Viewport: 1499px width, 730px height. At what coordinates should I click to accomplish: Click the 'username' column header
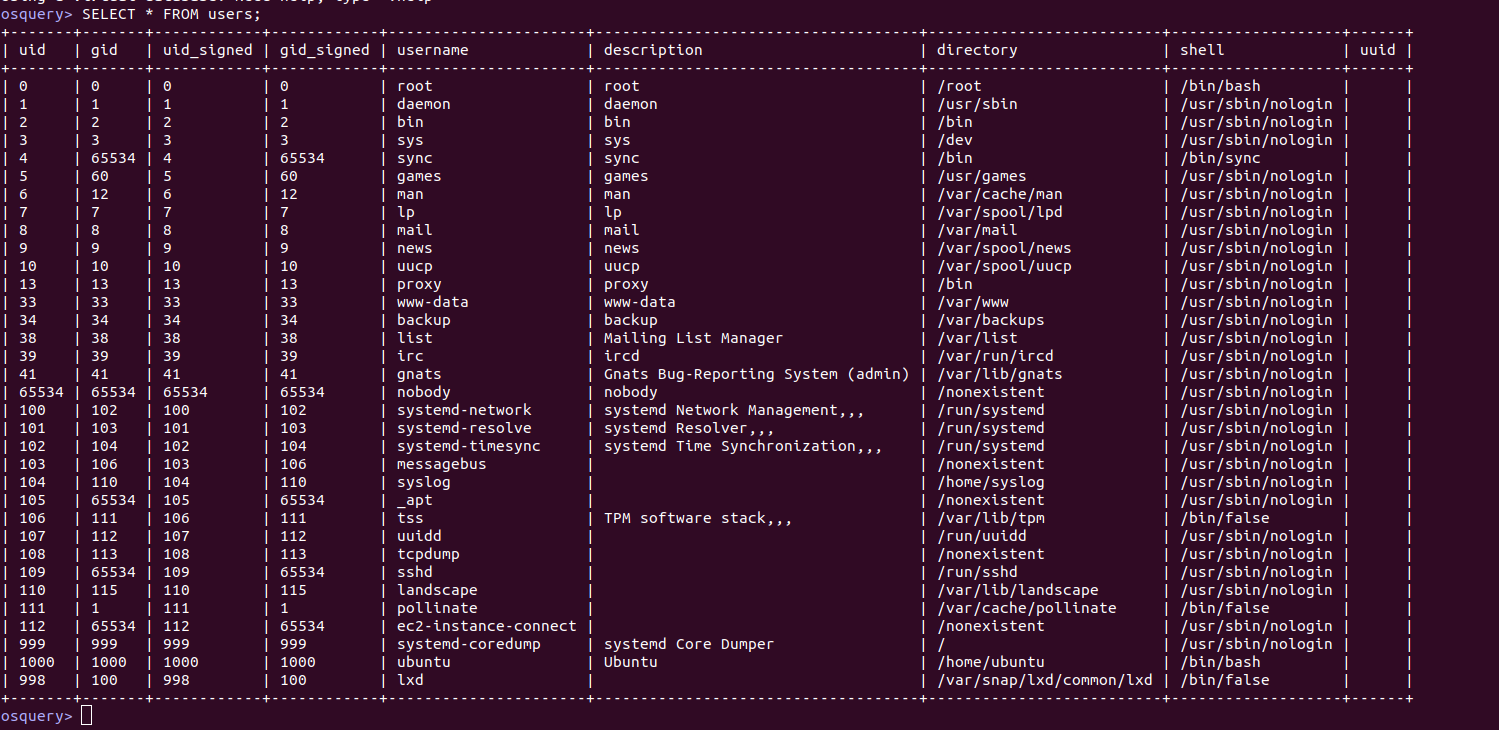433,50
